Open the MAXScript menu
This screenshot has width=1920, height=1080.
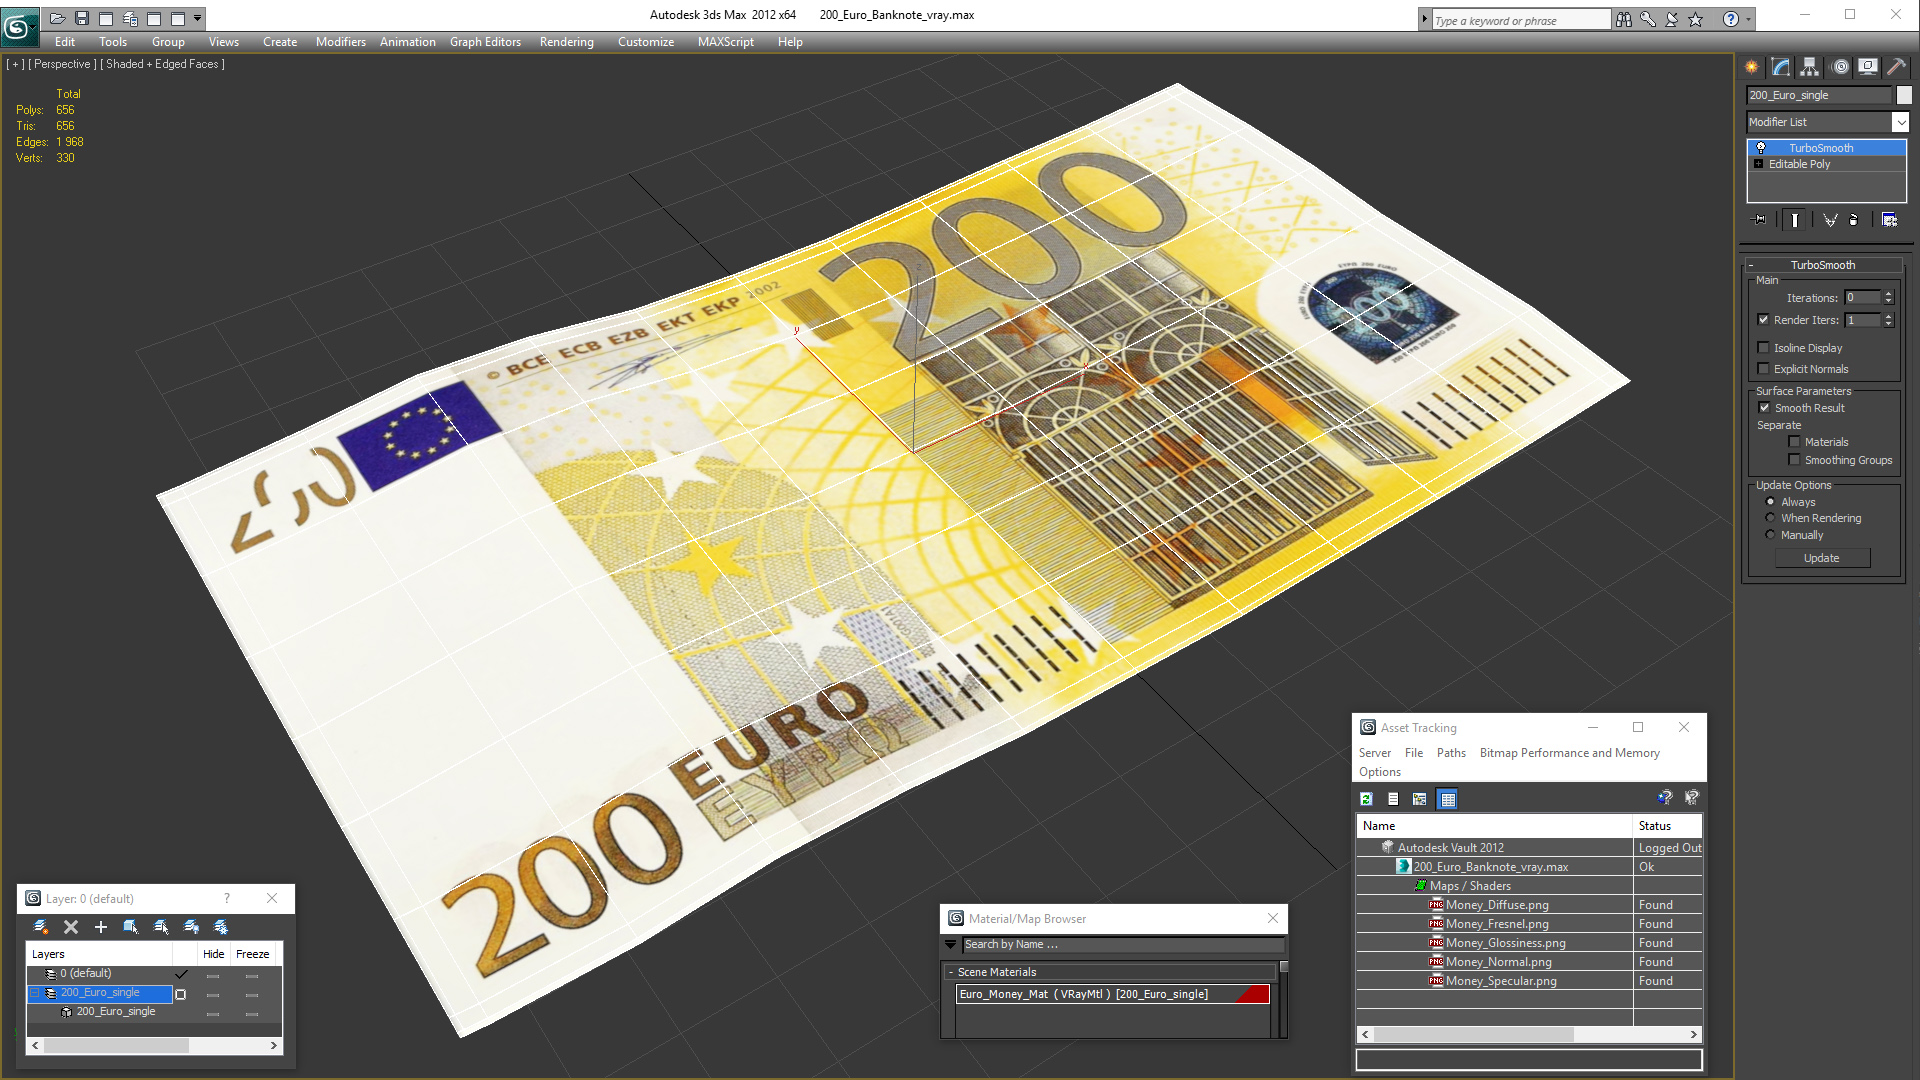725,42
